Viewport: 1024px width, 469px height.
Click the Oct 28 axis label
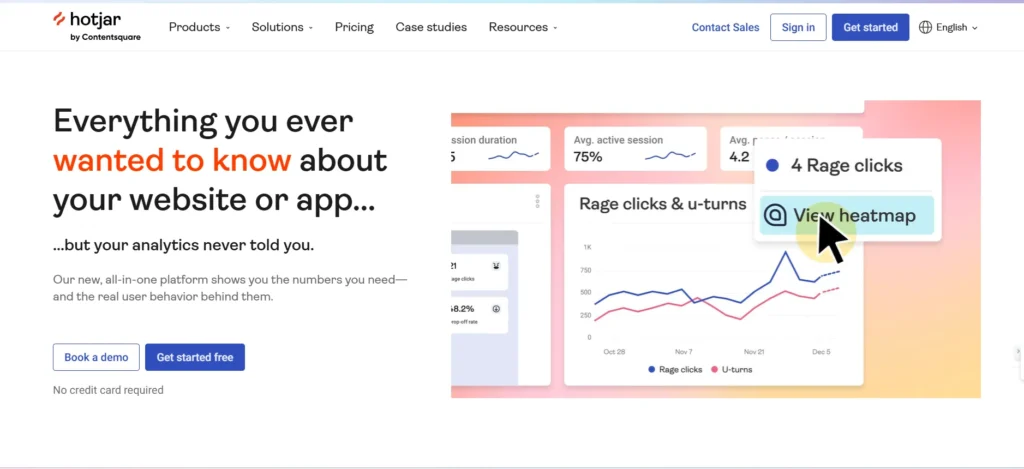(614, 352)
